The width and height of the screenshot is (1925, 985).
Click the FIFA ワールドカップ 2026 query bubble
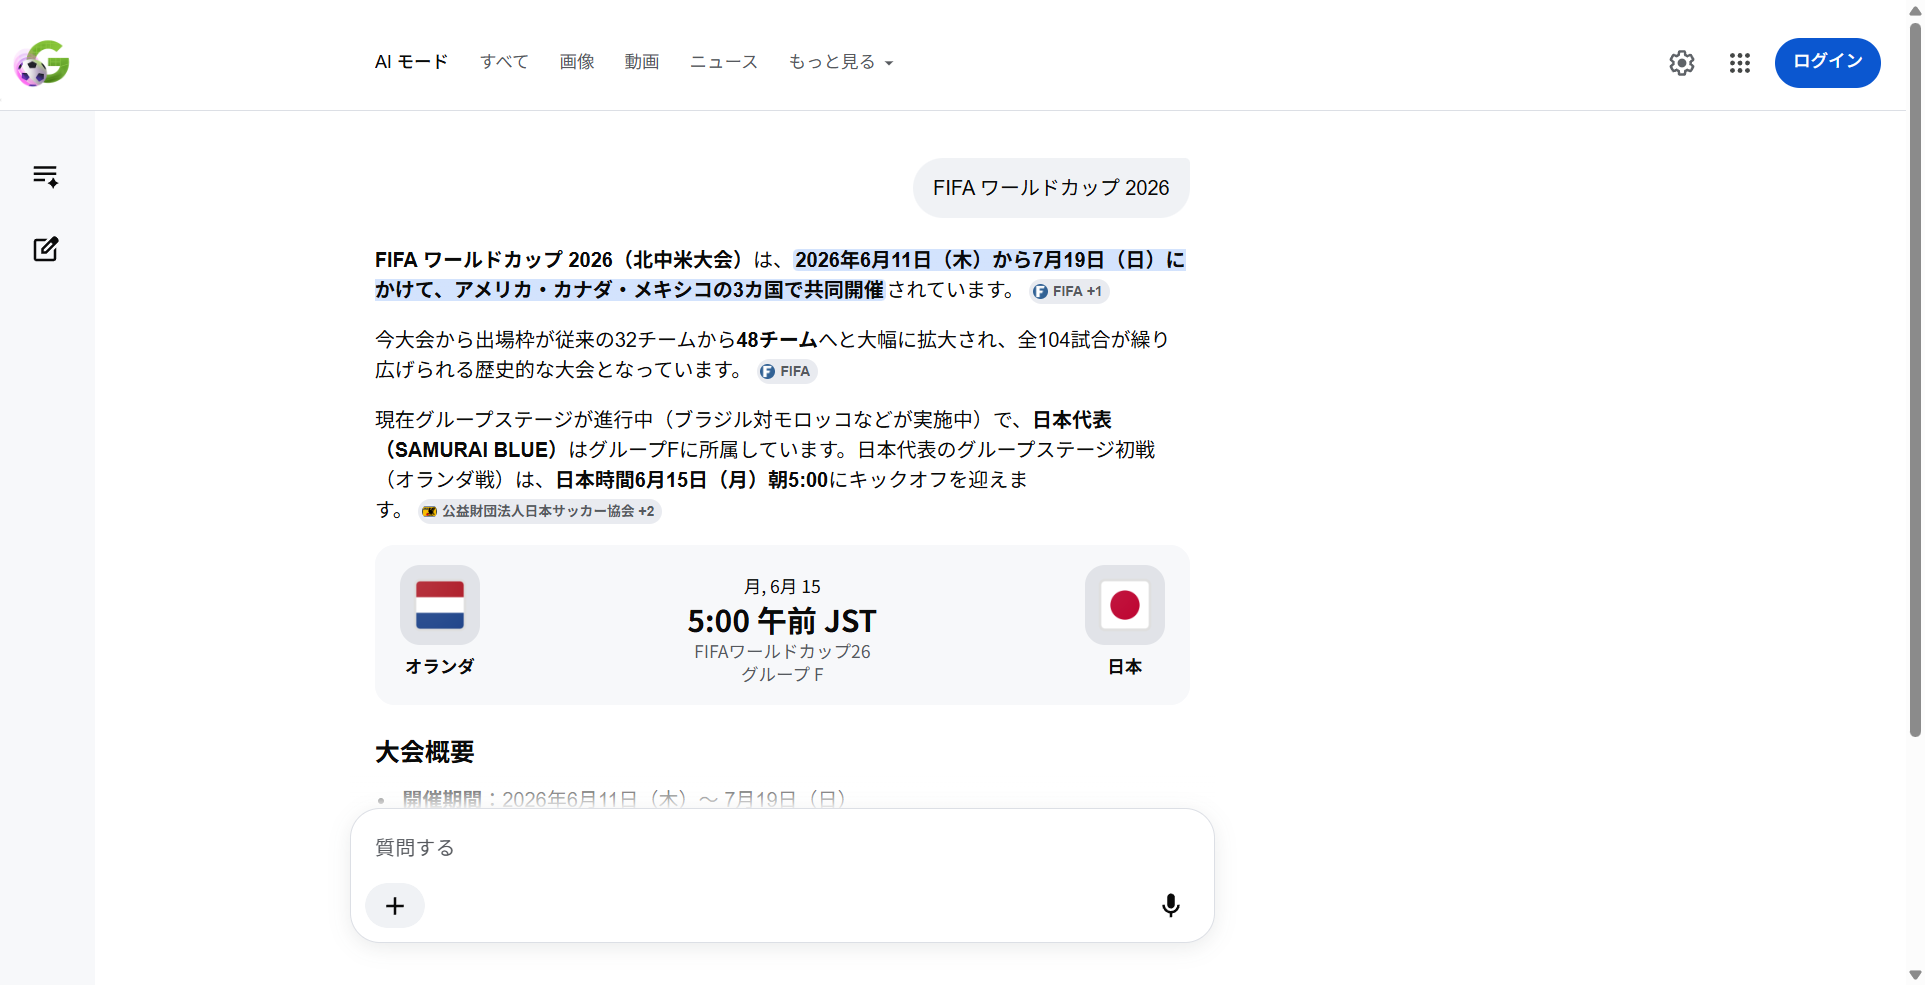(1051, 188)
